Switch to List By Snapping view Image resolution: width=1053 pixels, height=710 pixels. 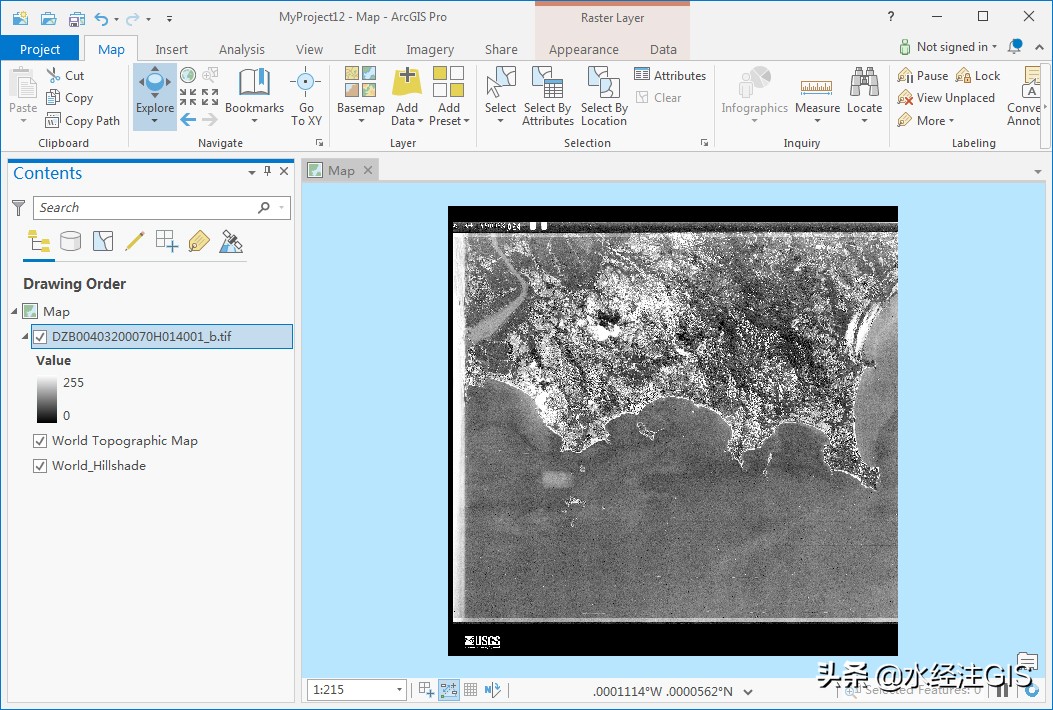[x=167, y=240]
